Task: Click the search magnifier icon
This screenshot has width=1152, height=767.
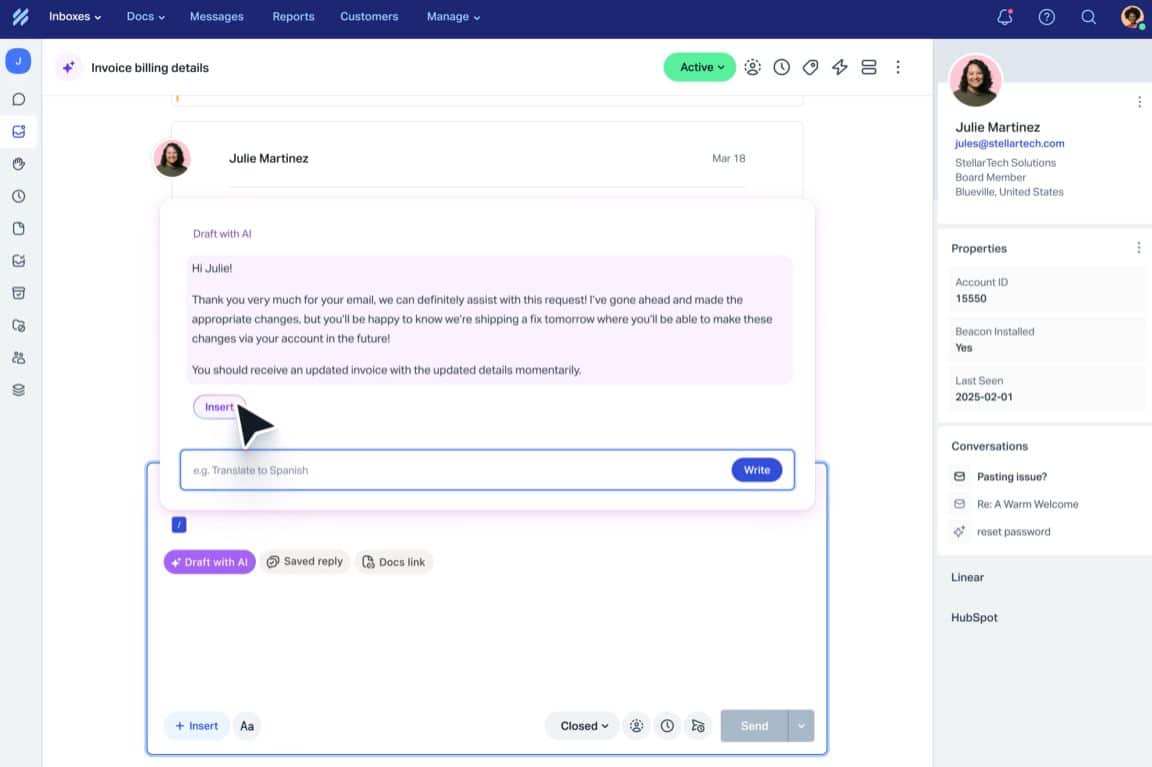Action: (x=1088, y=16)
